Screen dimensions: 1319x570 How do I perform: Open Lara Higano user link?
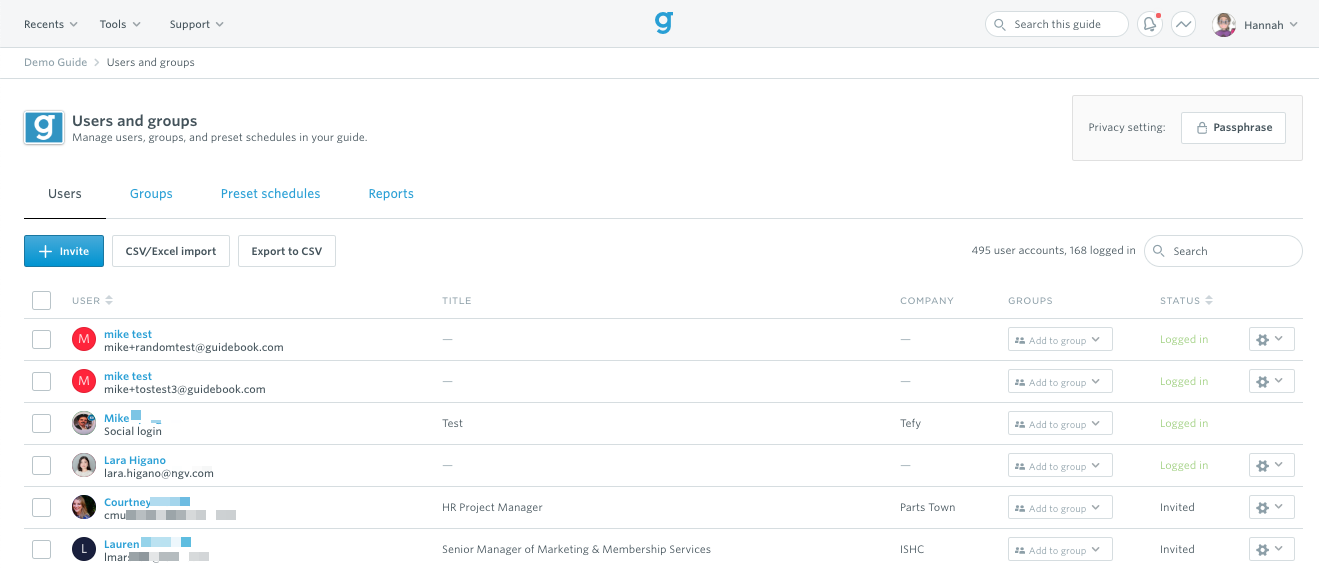(x=135, y=460)
